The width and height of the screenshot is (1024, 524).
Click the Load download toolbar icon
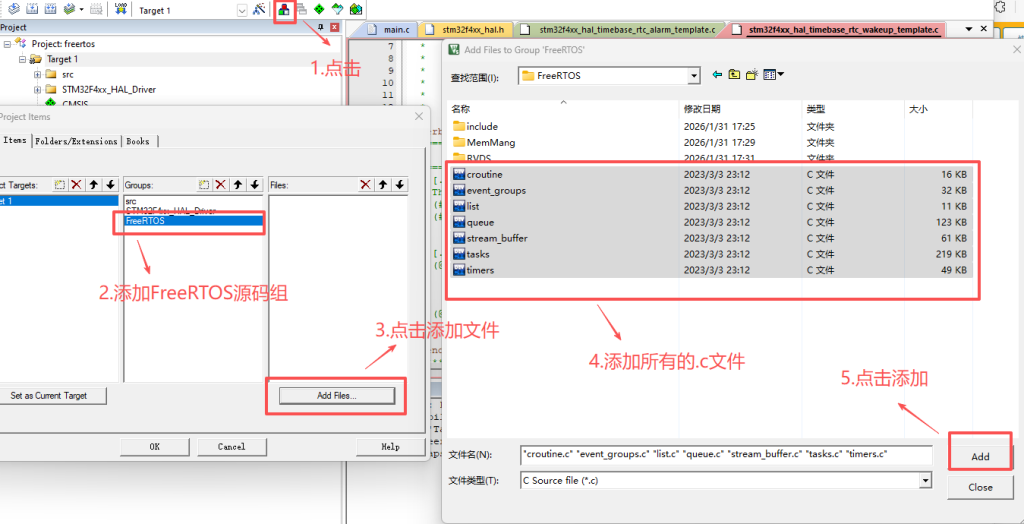[120, 10]
